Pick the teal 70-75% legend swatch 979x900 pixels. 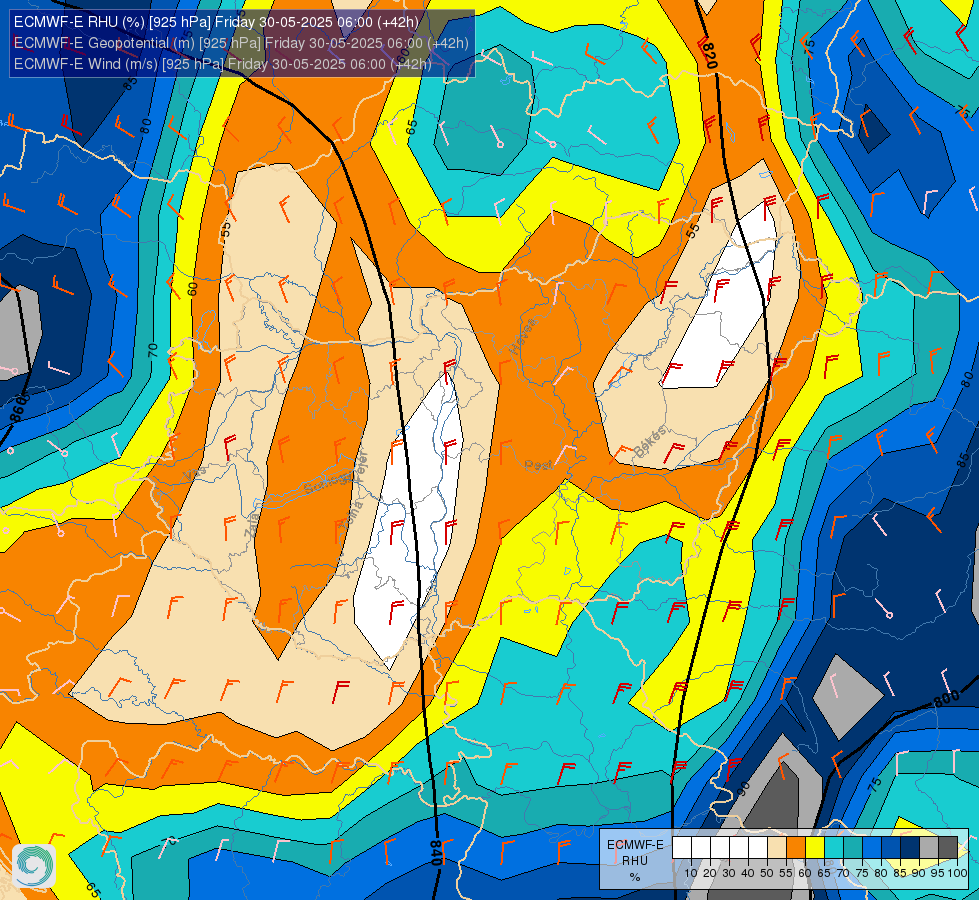click(853, 847)
